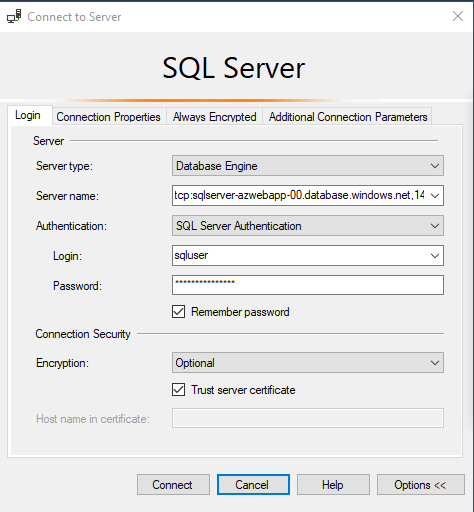Click the Server name label
This screenshot has height=512, width=474.
[67, 196]
